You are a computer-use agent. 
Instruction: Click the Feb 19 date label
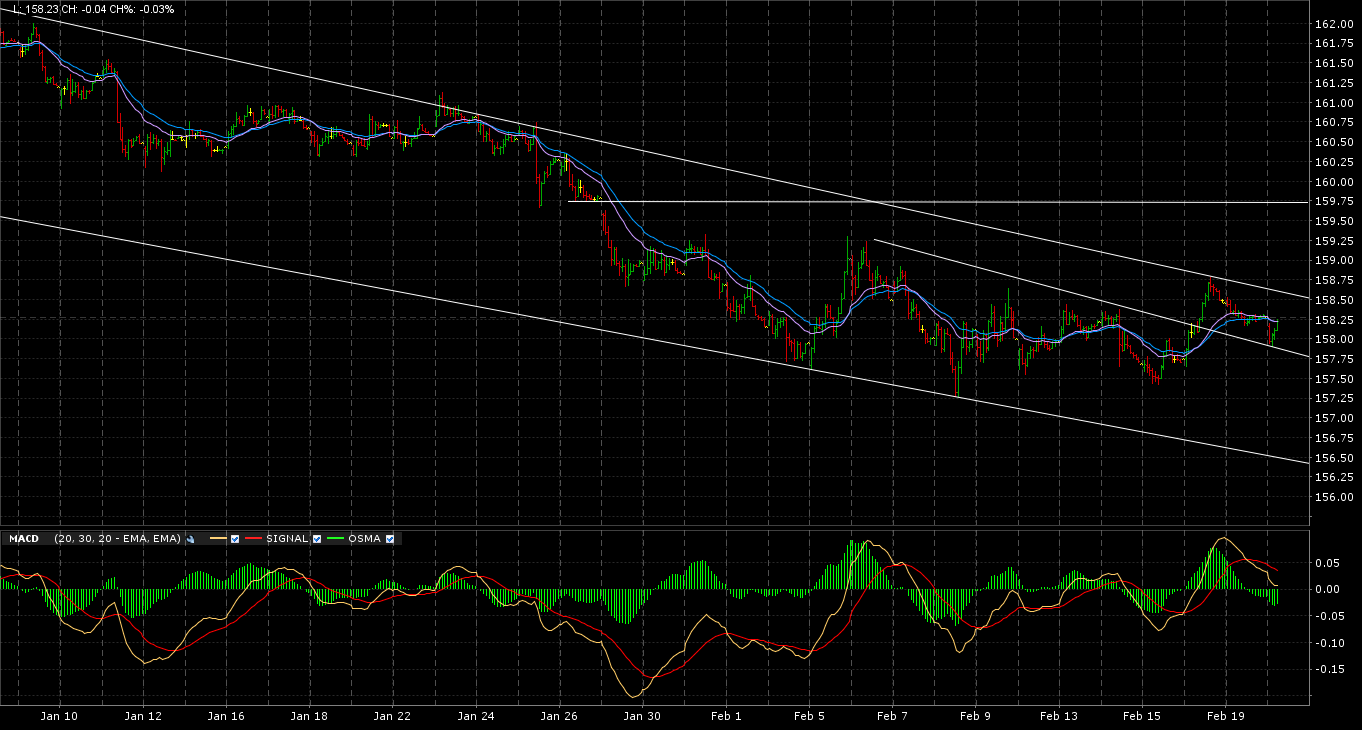click(x=1224, y=716)
